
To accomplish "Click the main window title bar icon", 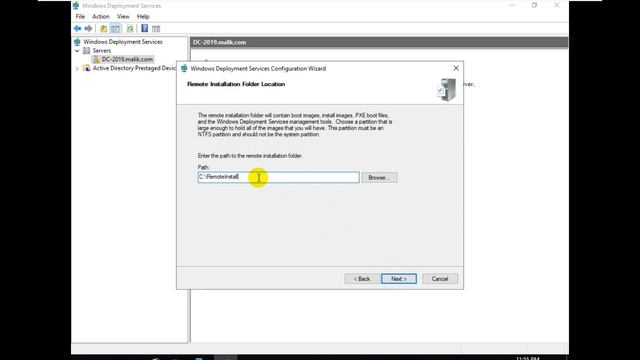I will tap(76, 5).
